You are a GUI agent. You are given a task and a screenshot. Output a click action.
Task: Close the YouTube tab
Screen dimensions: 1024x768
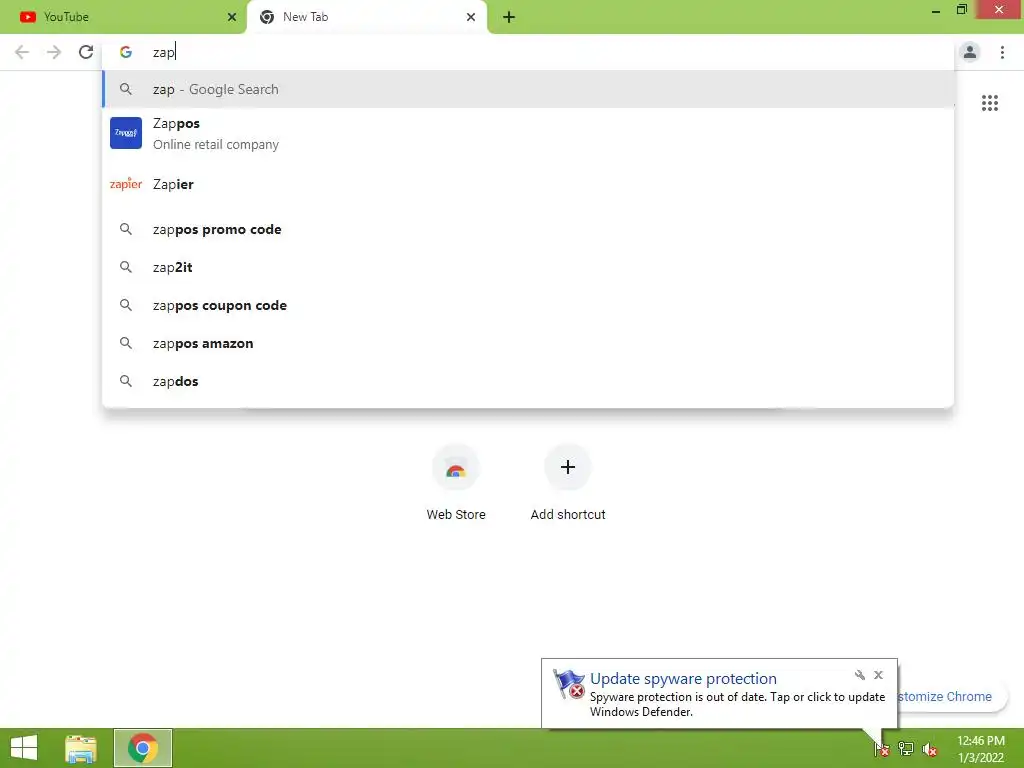click(232, 17)
